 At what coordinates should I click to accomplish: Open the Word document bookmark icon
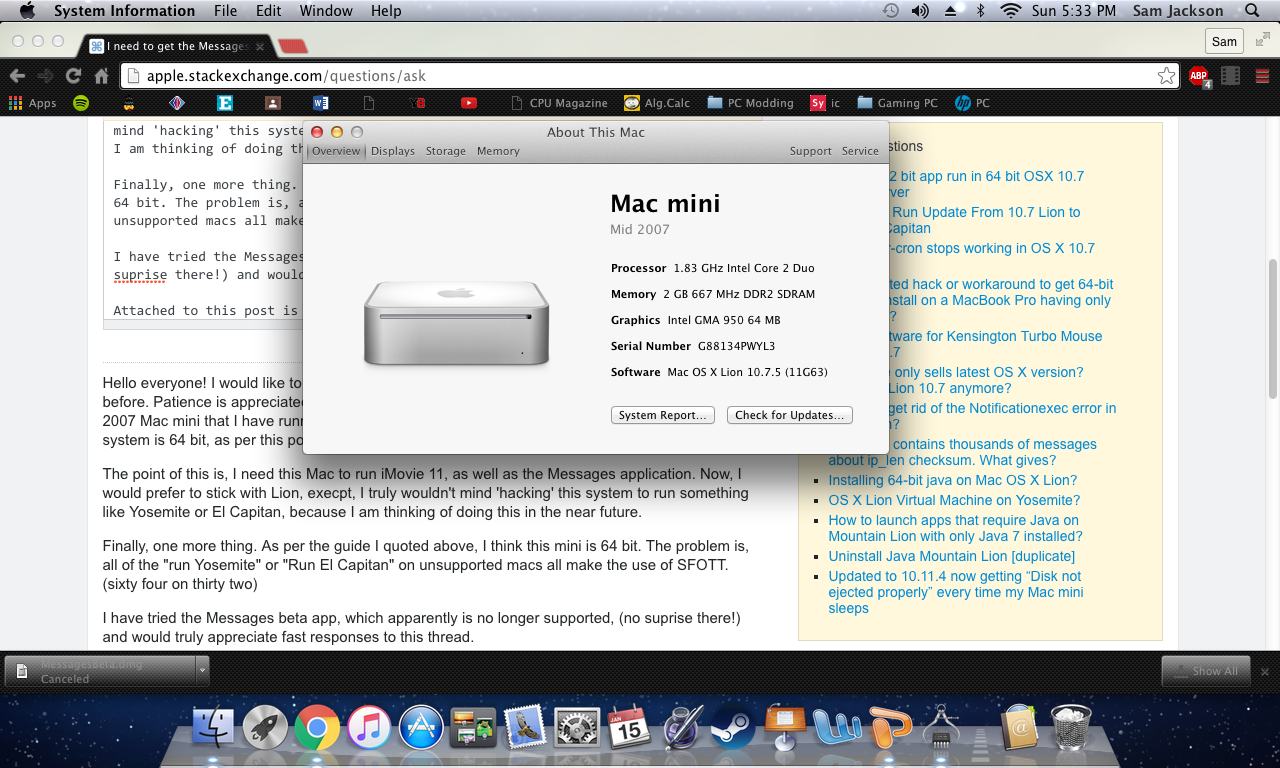click(x=321, y=102)
